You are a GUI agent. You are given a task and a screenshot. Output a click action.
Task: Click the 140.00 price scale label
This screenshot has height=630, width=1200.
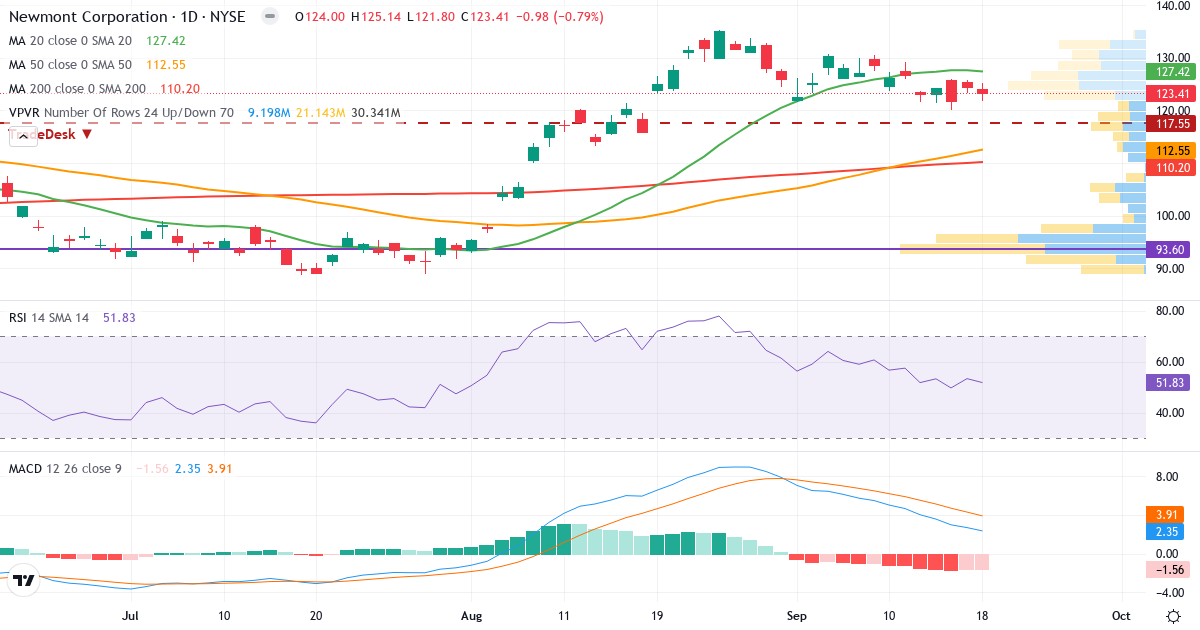coord(1171,6)
